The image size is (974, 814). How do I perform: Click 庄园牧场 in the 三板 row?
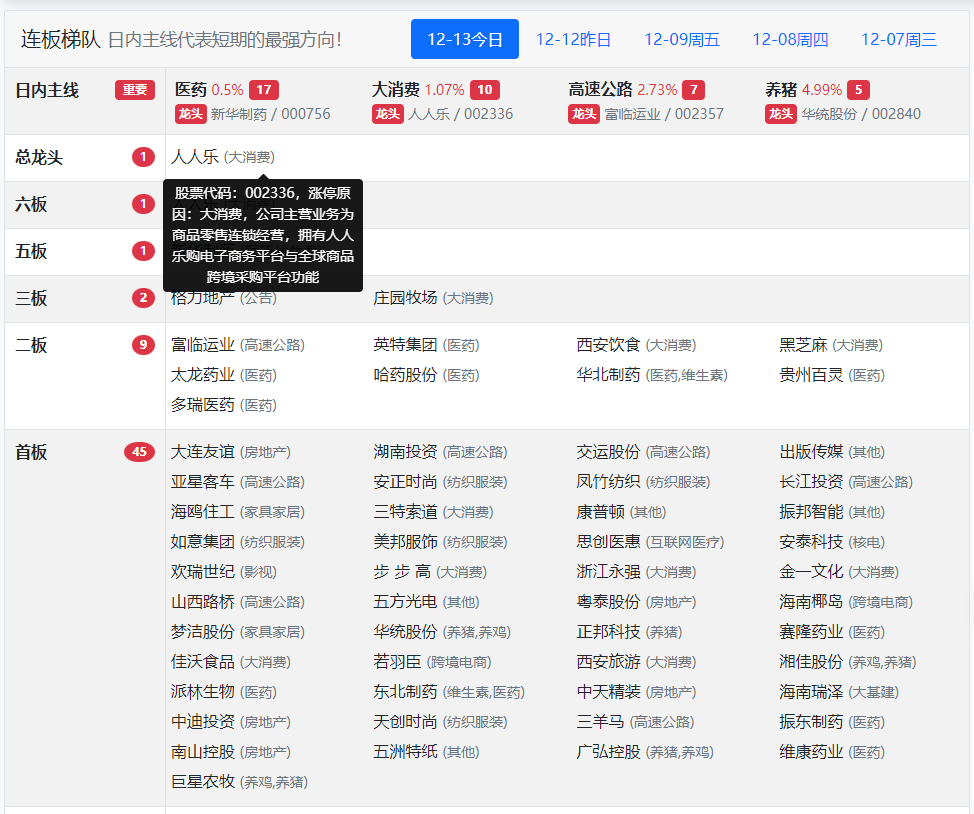tap(405, 298)
